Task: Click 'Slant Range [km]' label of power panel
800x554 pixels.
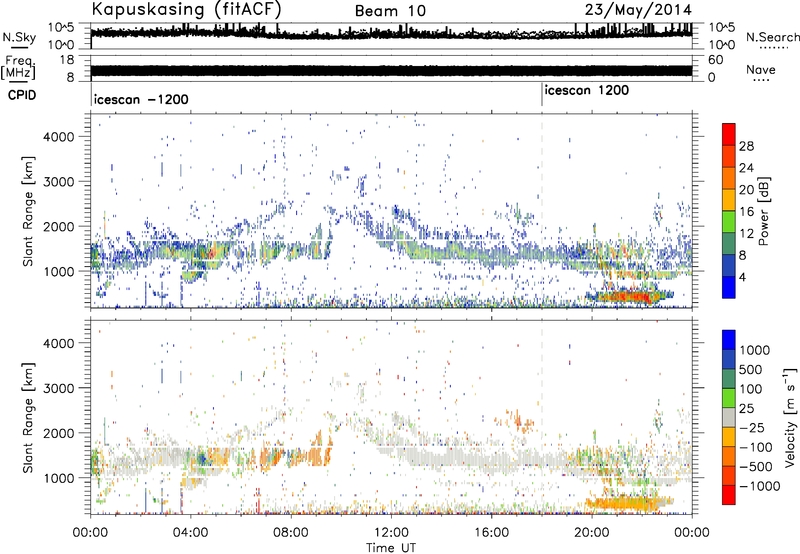Action: pos(28,211)
